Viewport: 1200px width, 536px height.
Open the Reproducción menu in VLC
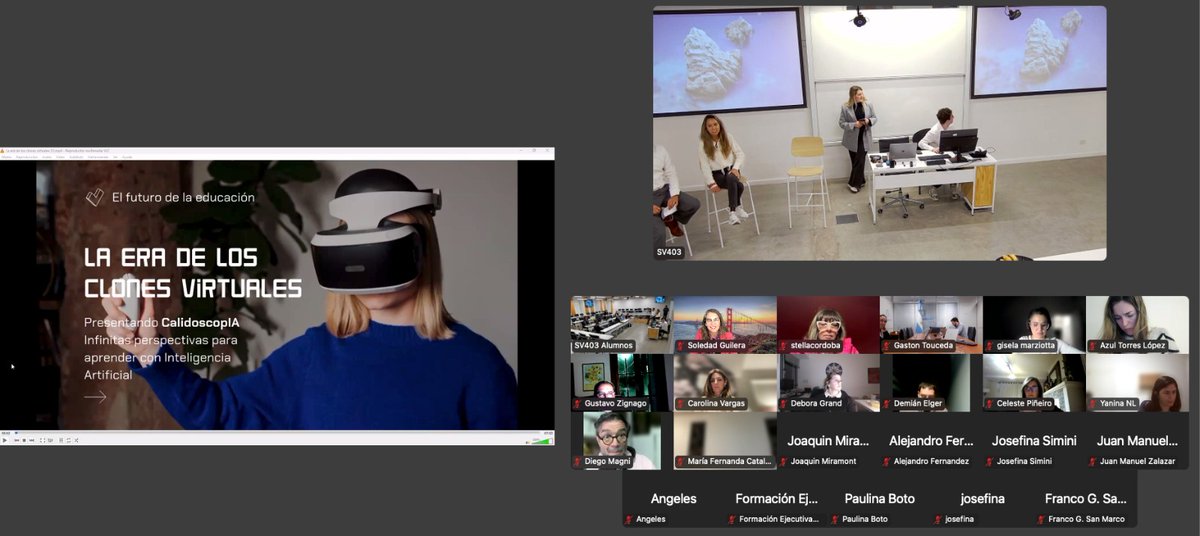(x=27, y=157)
